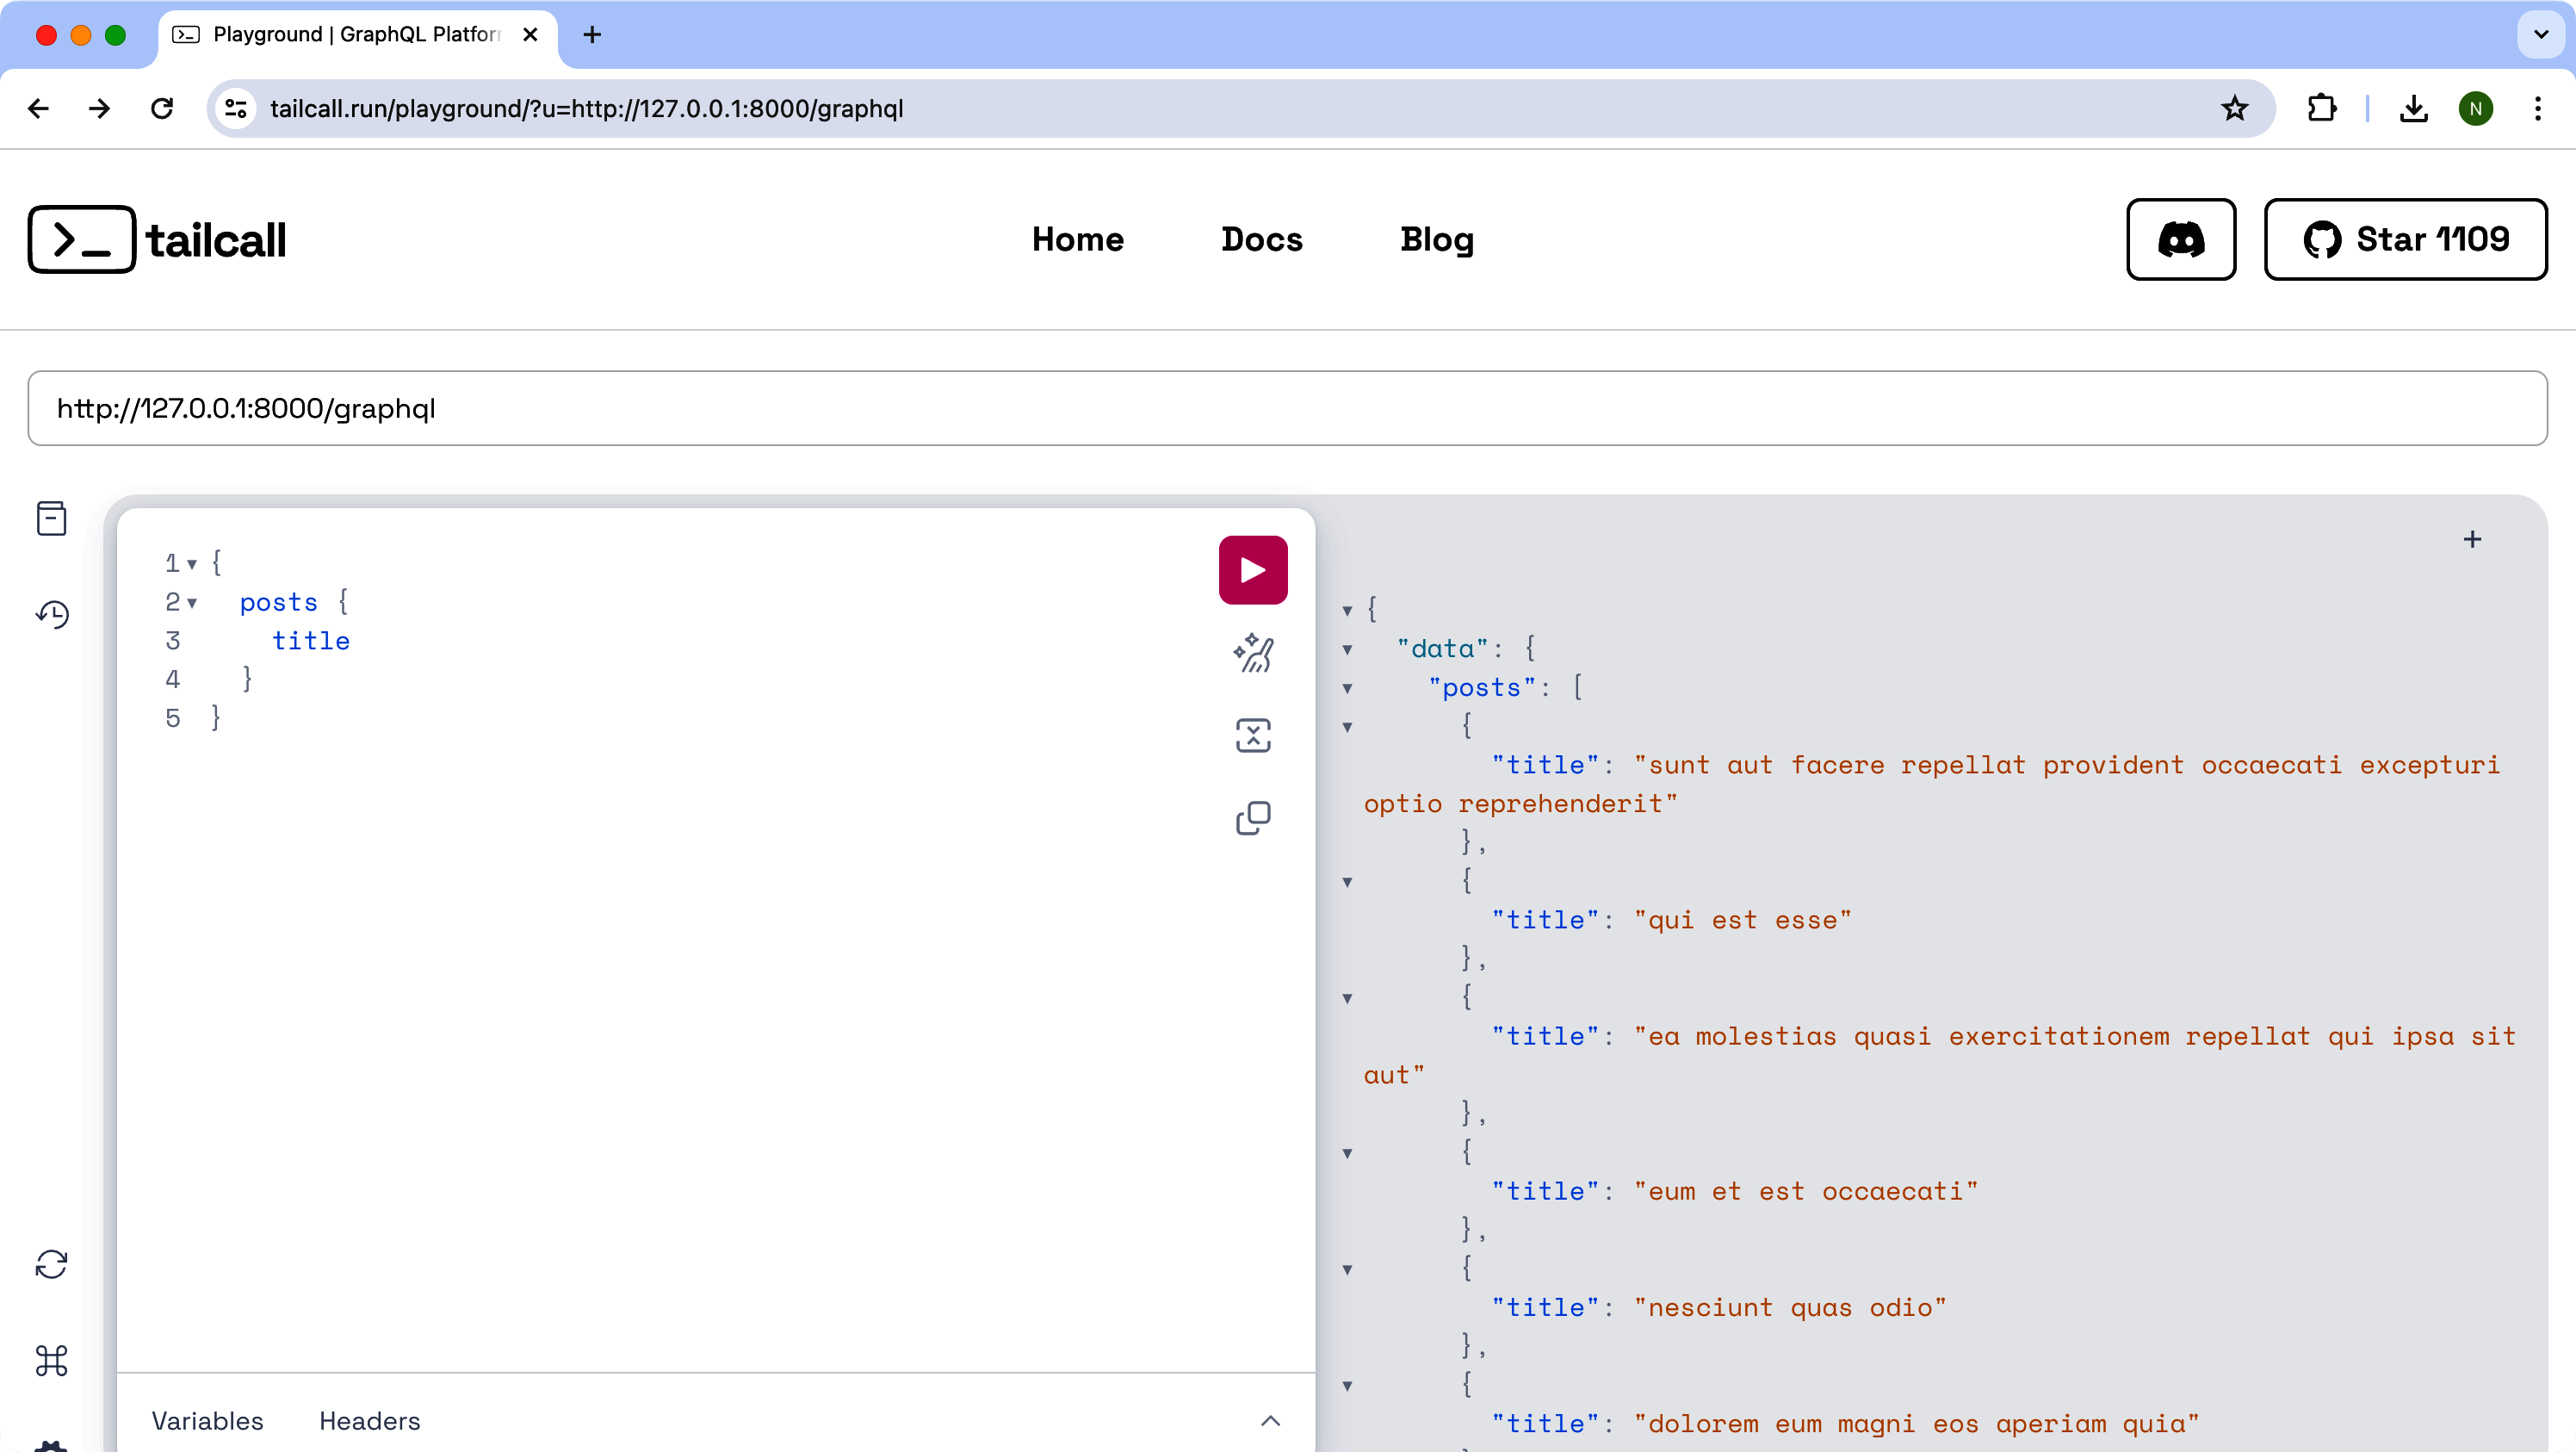Re-fetch the GraphQL schema
Image resolution: width=2576 pixels, height=1452 pixels.
tap(52, 1264)
